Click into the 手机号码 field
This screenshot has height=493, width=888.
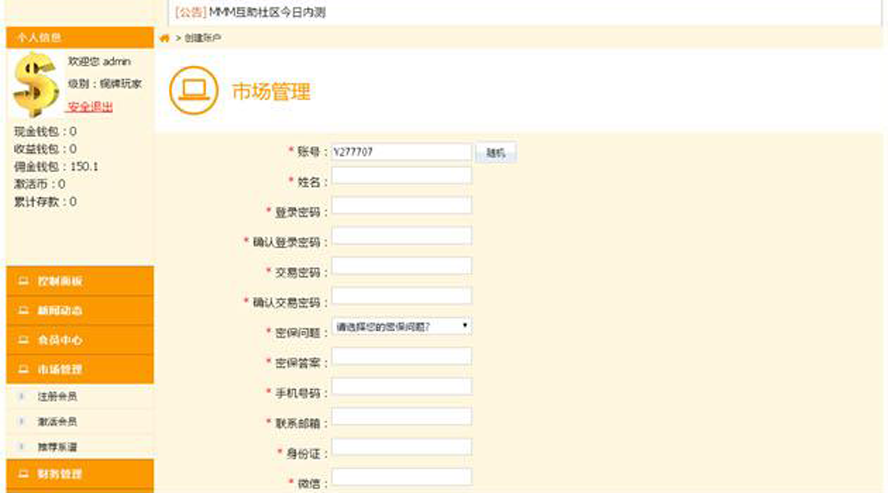[402, 387]
